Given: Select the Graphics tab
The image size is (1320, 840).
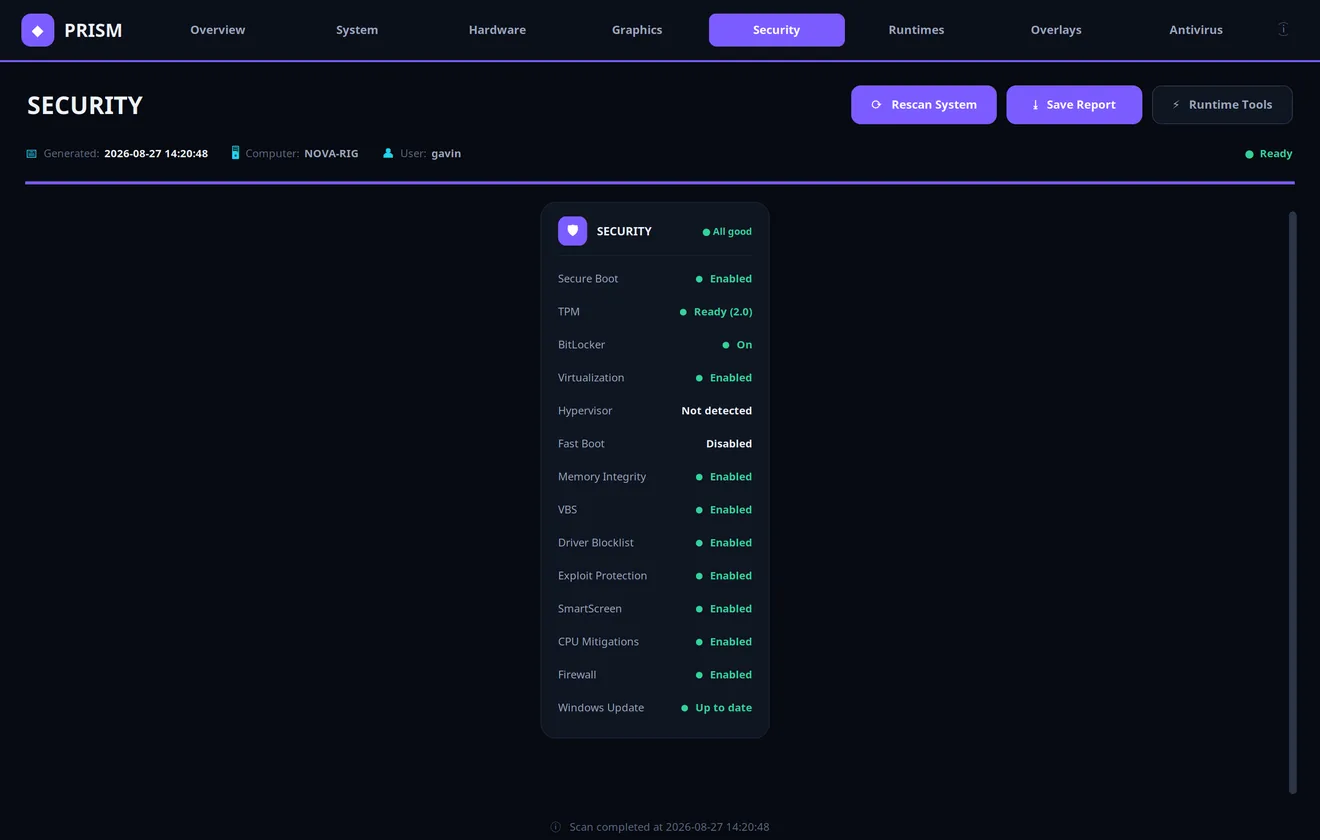Looking at the screenshot, I should (637, 30).
